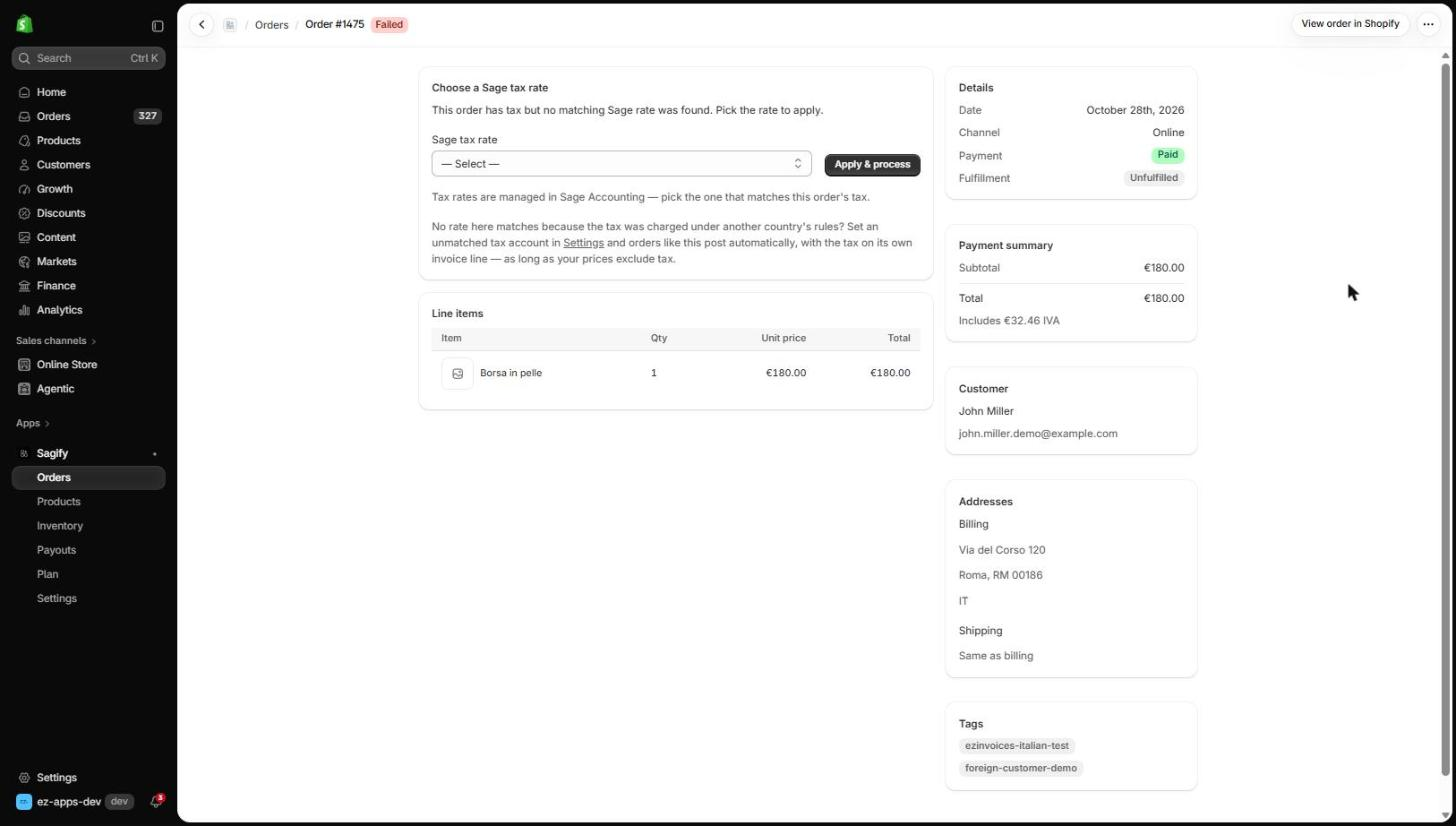Viewport: 1456px width, 826px height.
Task: Click the foreign-customer-demo tag
Action: click(x=1021, y=769)
